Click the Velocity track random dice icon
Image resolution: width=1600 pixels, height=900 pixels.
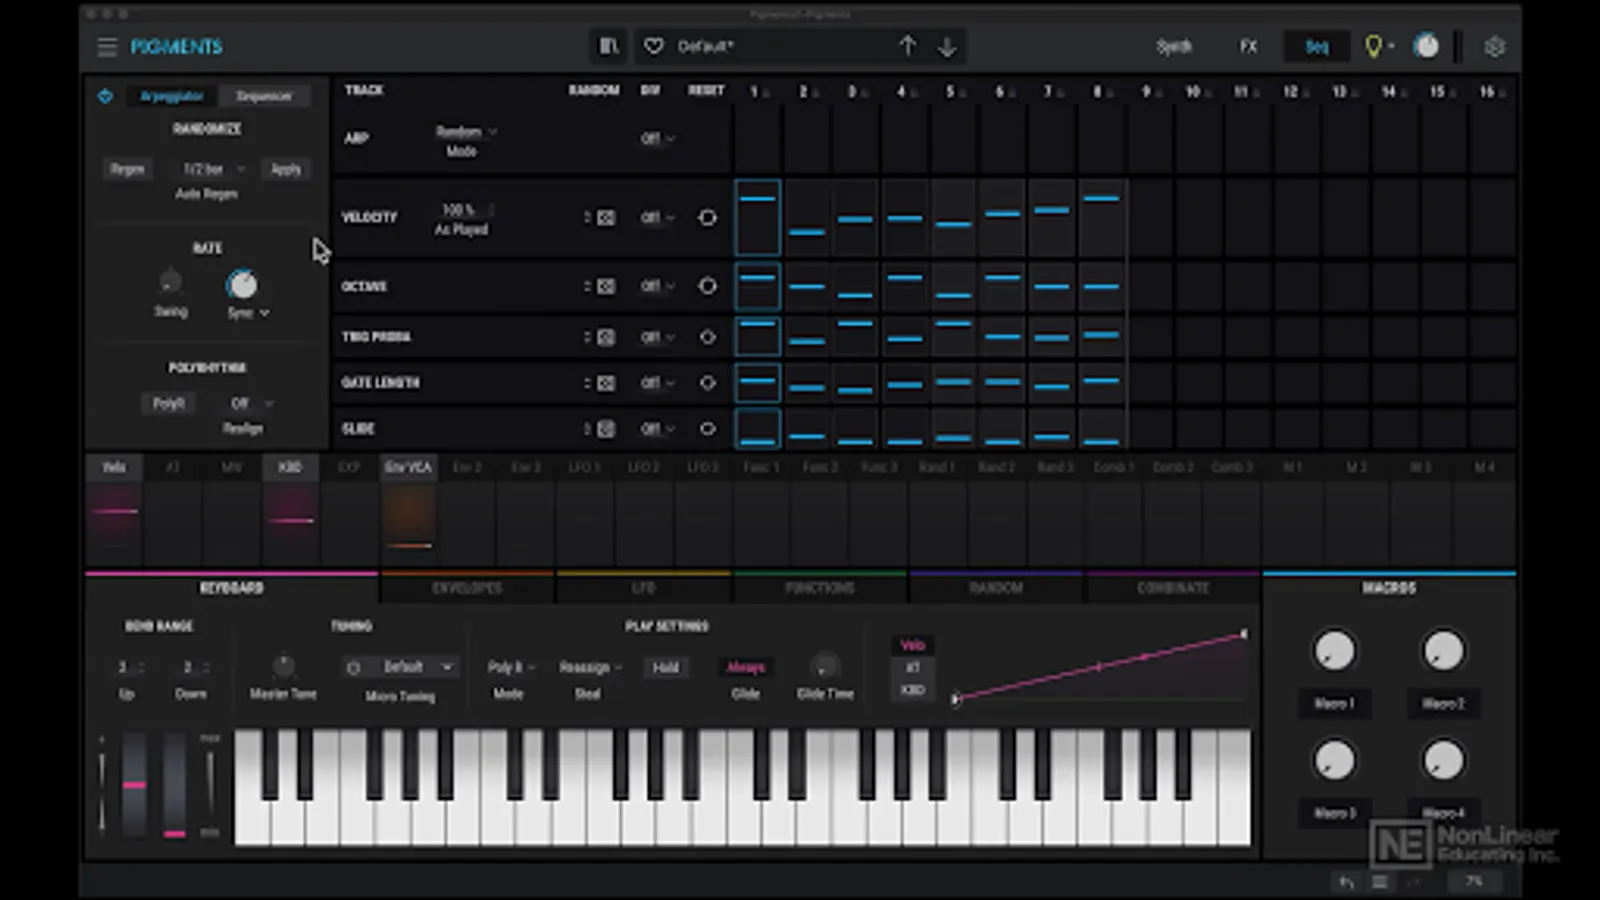(606, 218)
